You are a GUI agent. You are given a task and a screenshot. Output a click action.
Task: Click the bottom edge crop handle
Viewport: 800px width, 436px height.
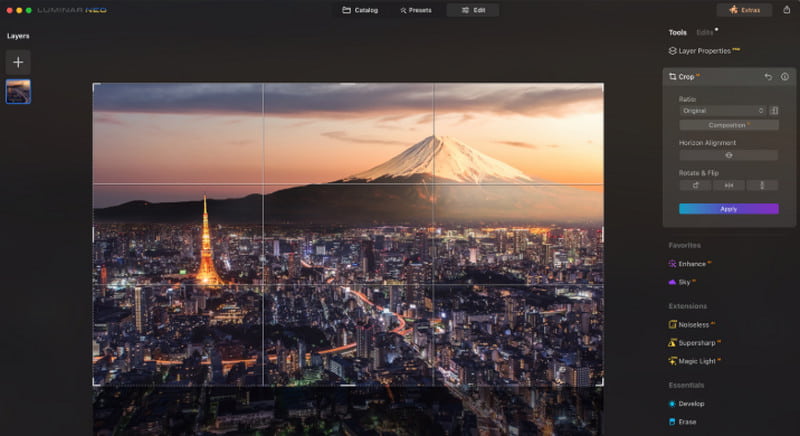pos(348,385)
